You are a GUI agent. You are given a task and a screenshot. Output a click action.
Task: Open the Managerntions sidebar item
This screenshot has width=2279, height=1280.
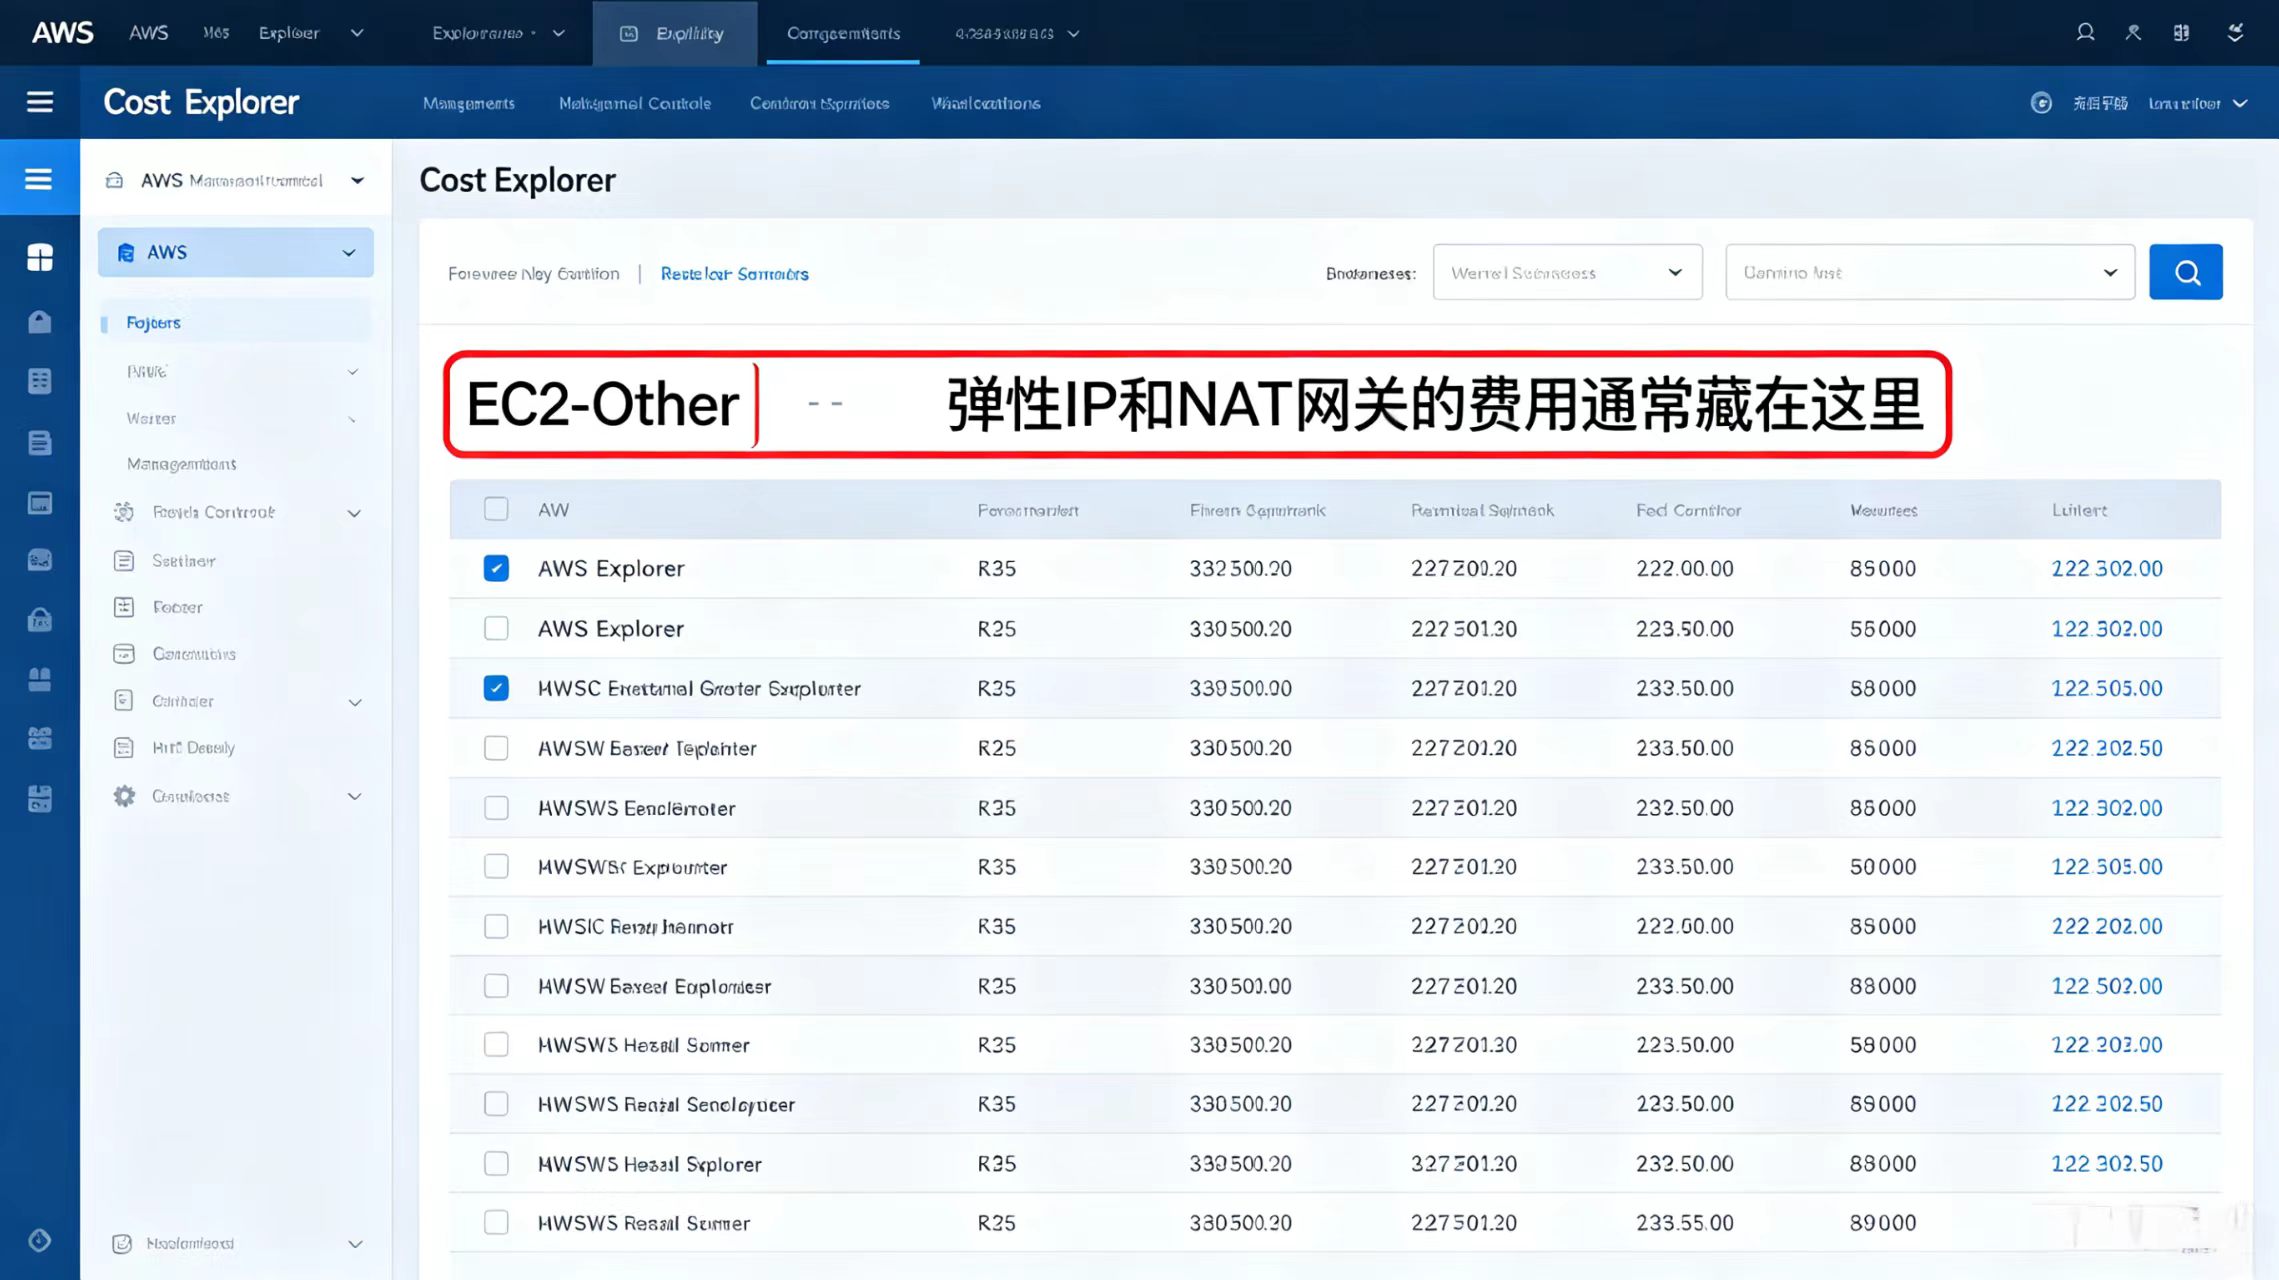pyautogui.click(x=182, y=464)
